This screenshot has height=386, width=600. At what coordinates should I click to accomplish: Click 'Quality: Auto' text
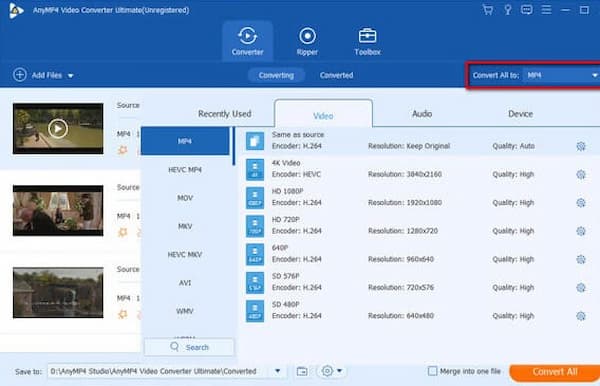coord(514,146)
